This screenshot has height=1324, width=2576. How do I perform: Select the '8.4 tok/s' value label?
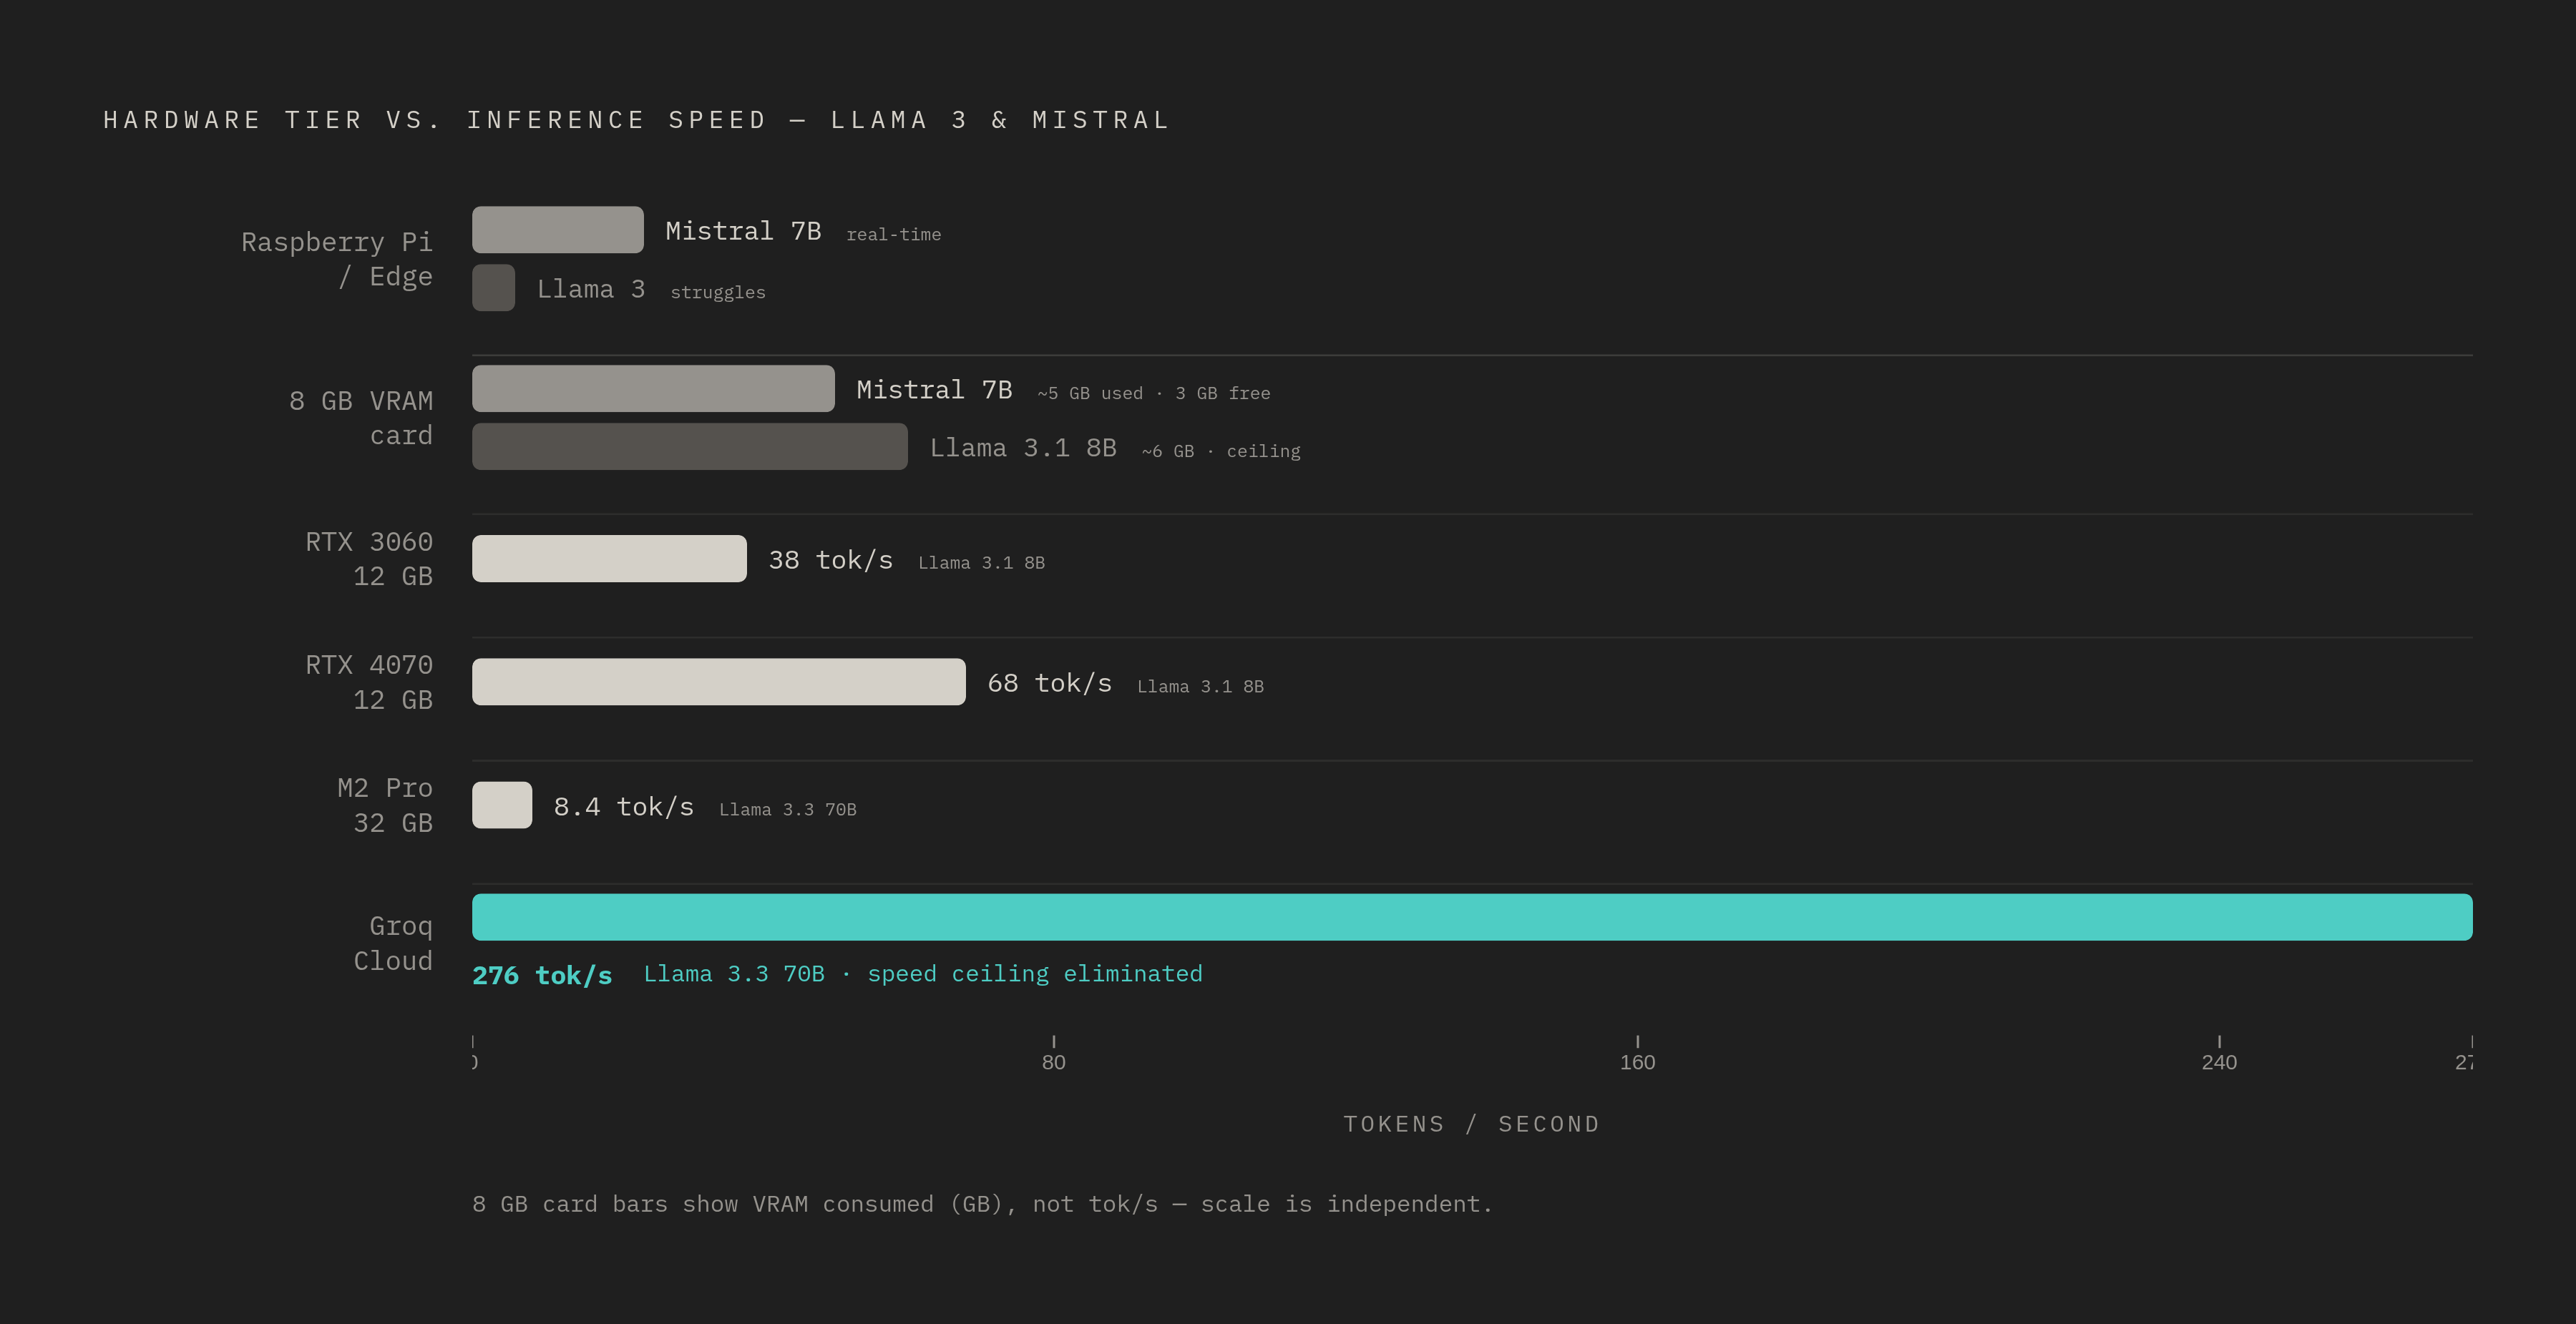tap(624, 807)
